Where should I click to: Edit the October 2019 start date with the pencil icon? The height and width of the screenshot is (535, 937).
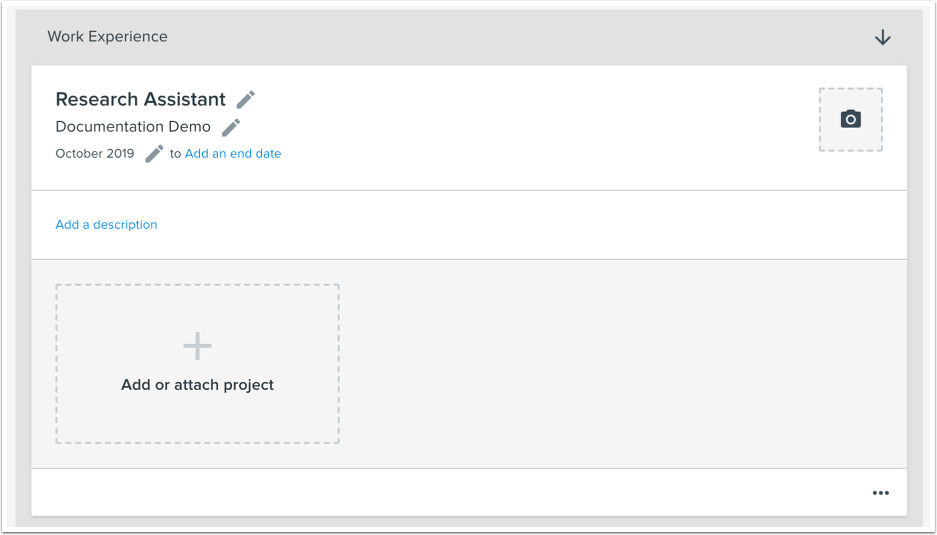coord(154,154)
